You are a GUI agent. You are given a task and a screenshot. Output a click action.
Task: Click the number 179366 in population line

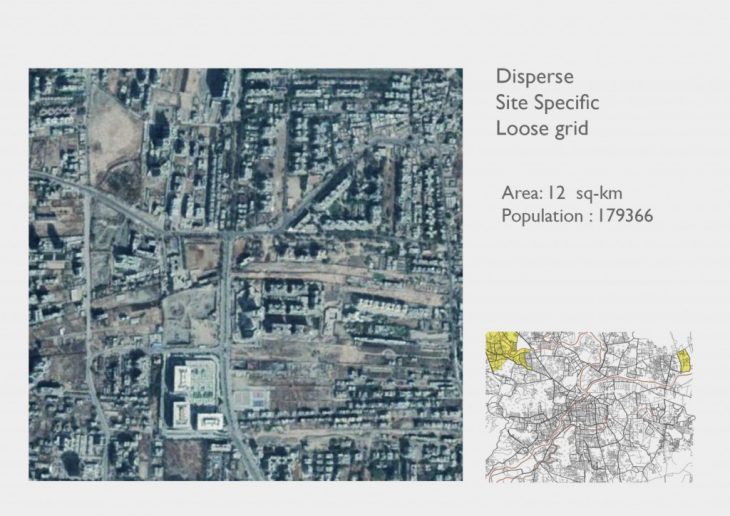coord(618,216)
